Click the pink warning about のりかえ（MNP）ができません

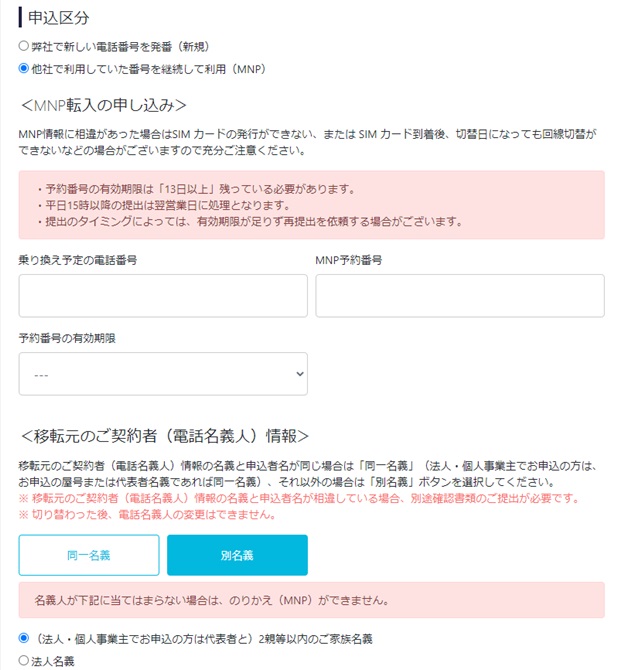(x=312, y=600)
